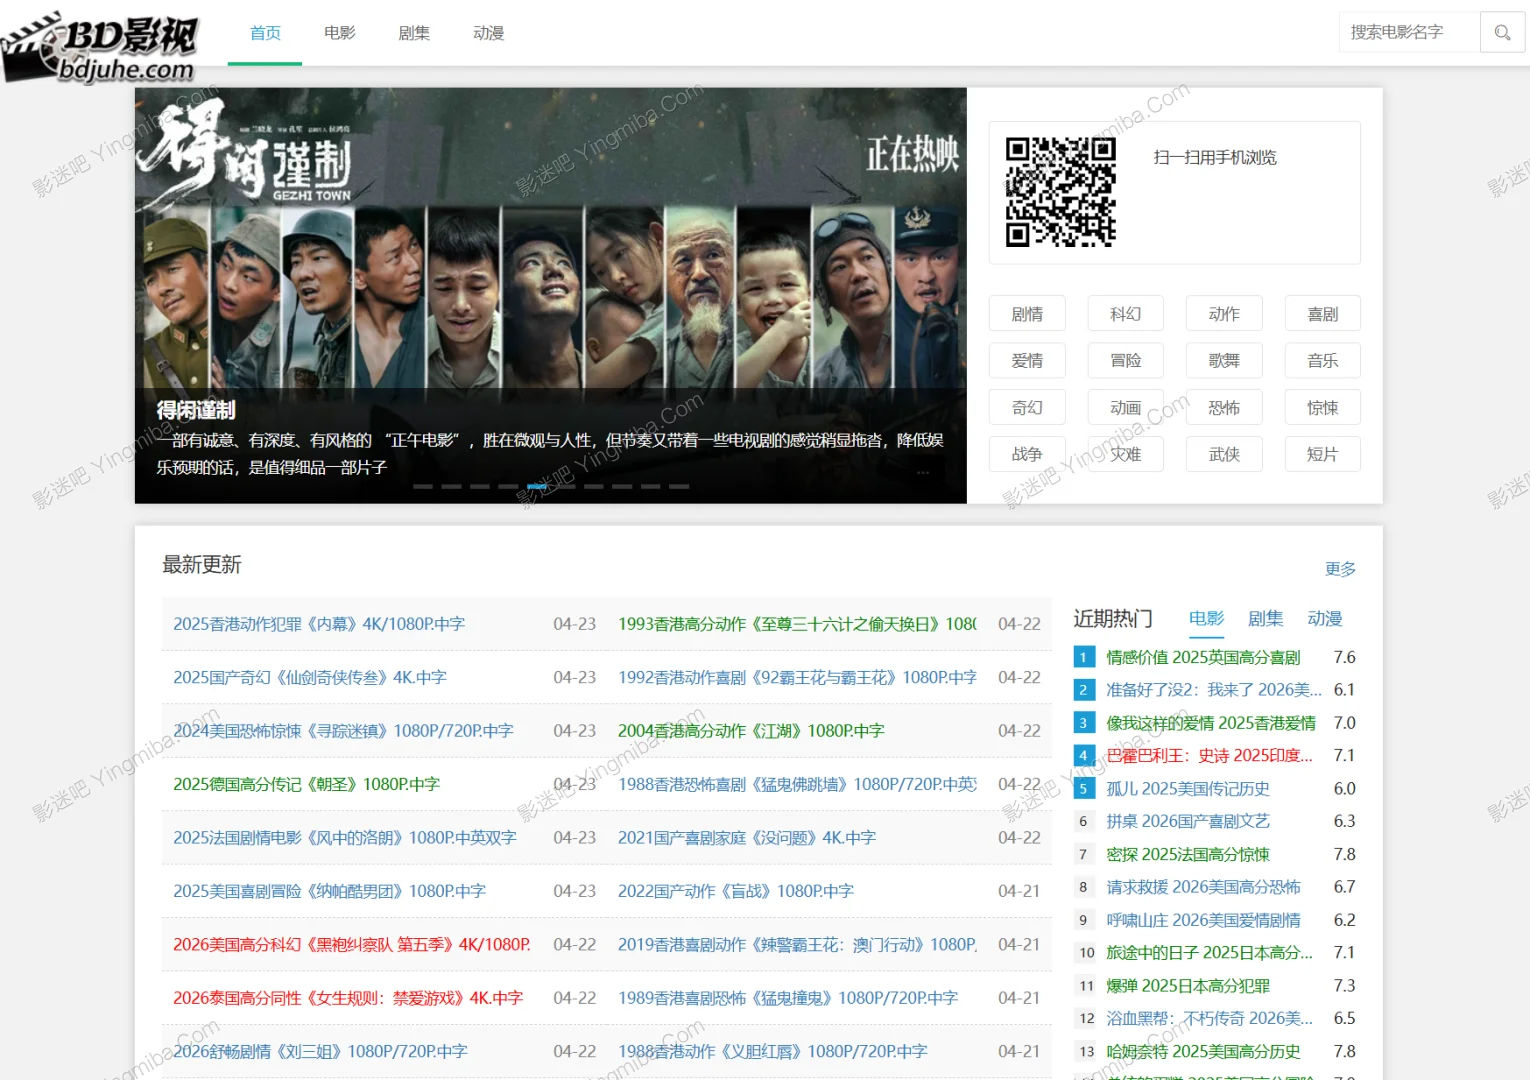Switch to the 动漫 navigation tab
Screen dimensions: 1530x1080
488,32
